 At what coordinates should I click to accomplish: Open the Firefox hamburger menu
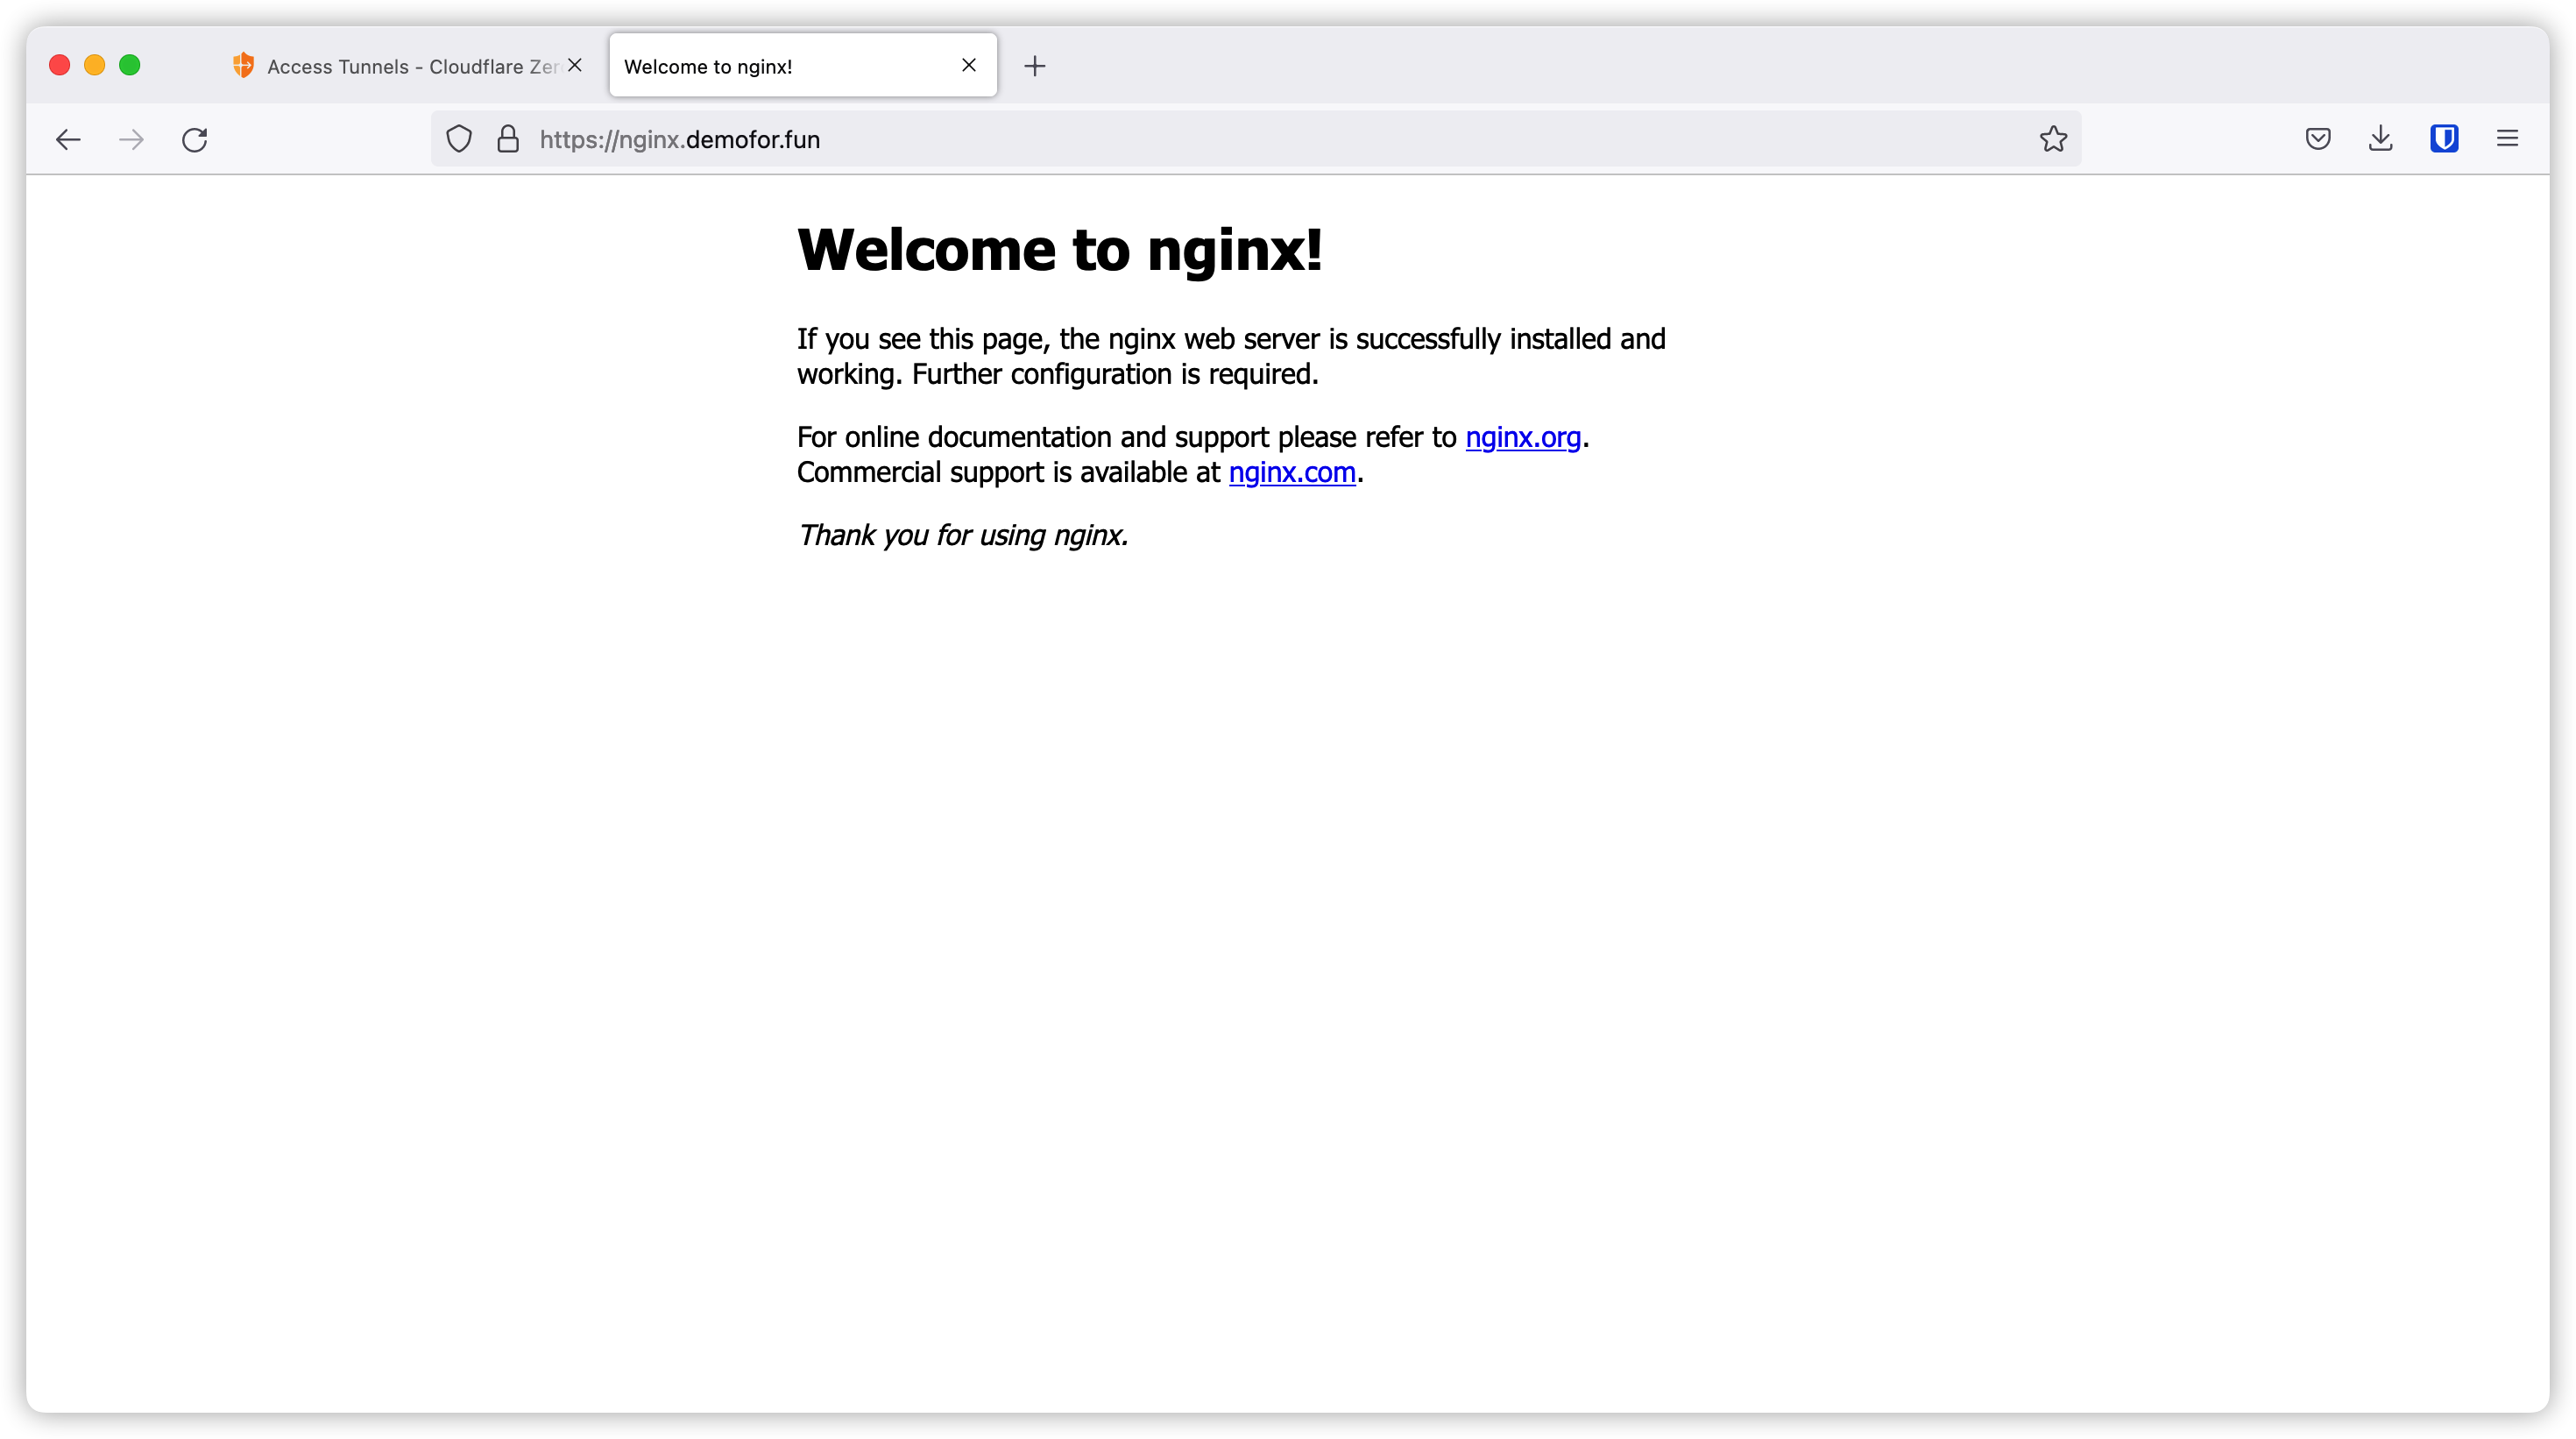point(2507,139)
